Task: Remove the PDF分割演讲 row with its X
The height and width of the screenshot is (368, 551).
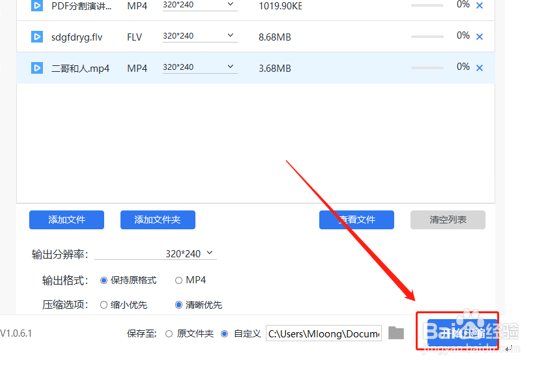Action: [479, 6]
